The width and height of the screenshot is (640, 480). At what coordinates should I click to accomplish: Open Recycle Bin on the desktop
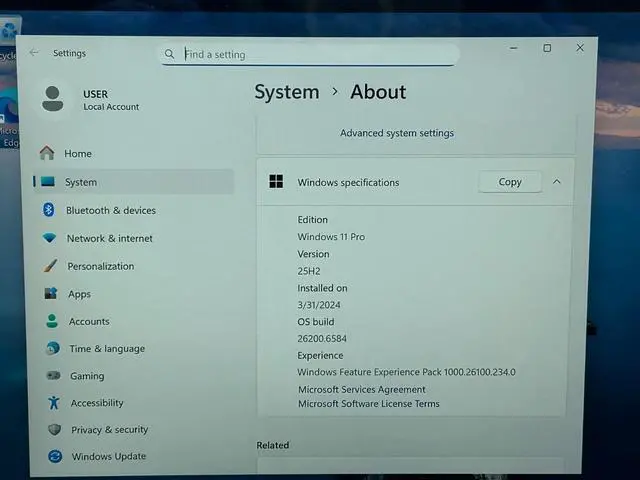(x=9, y=39)
